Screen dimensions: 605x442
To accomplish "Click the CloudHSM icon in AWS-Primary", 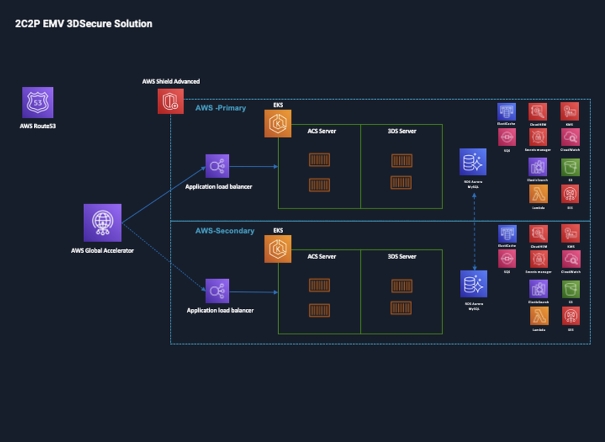I will pos(538,110).
